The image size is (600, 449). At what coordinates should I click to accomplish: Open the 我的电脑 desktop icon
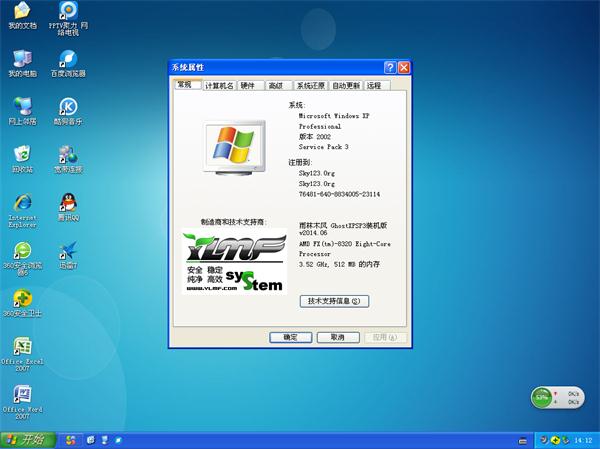[x=22, y=58]
